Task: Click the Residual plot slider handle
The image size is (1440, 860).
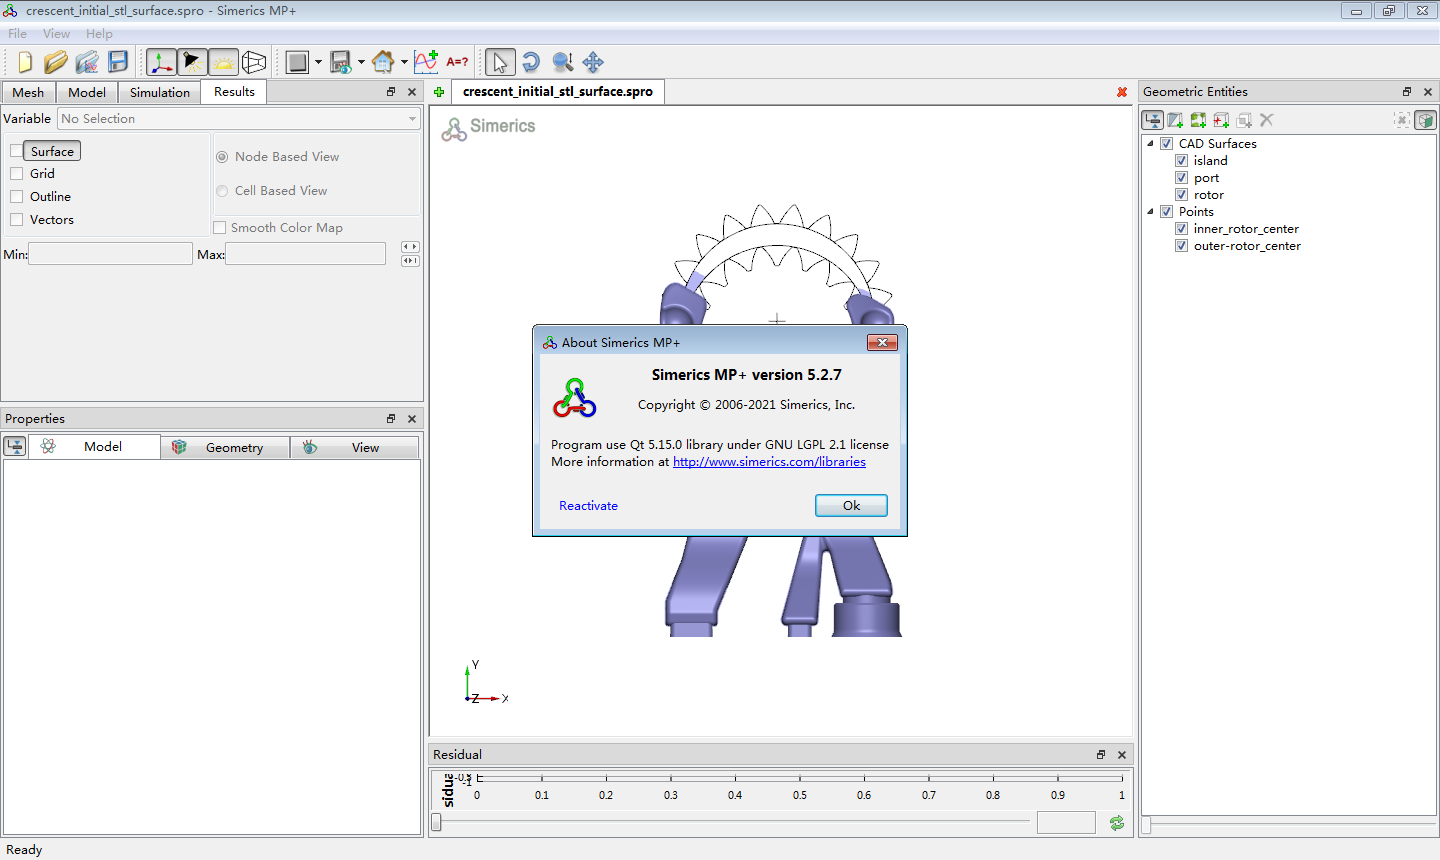Action: tap(436, 822)
